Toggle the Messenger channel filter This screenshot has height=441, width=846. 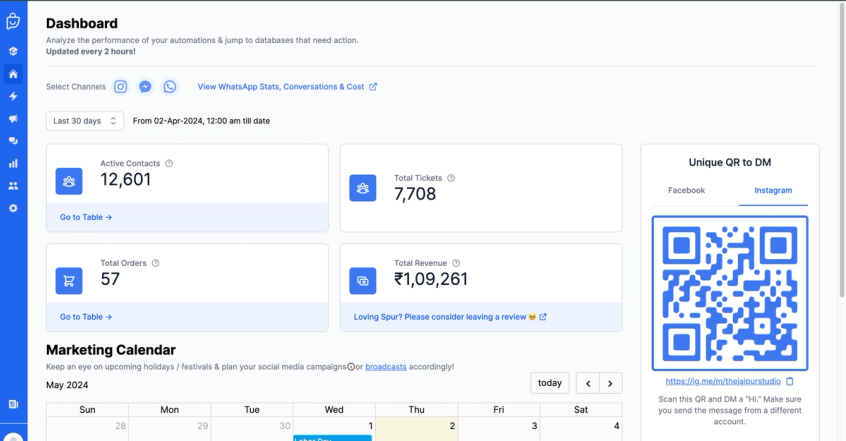tap(145, 86)
